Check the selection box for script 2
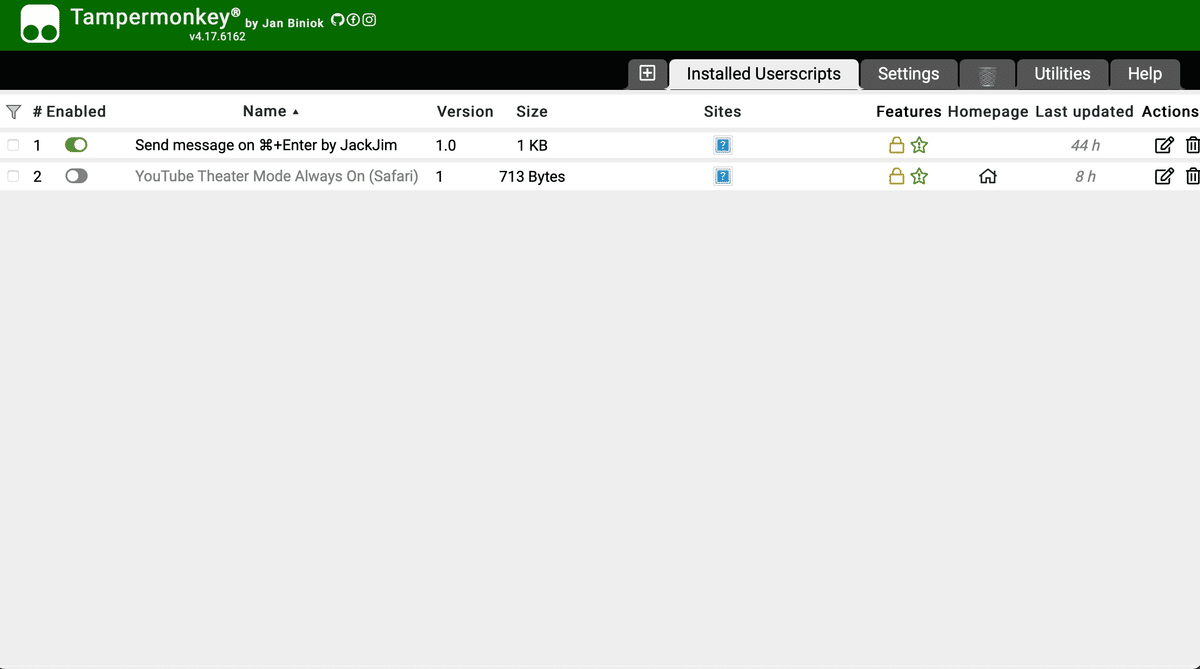Viewport: 1200px width, 669px height. point(13,176)
